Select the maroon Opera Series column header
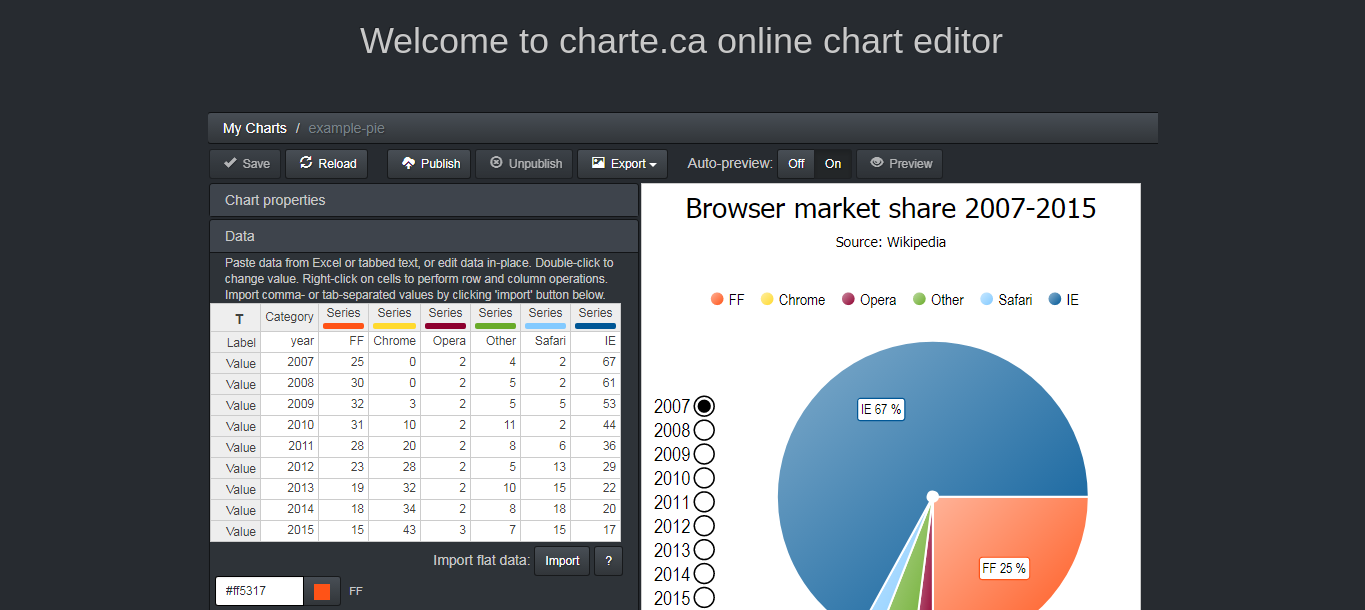Screen dimensions: 1365x610 pyautogui.click(x=445, y=318)
